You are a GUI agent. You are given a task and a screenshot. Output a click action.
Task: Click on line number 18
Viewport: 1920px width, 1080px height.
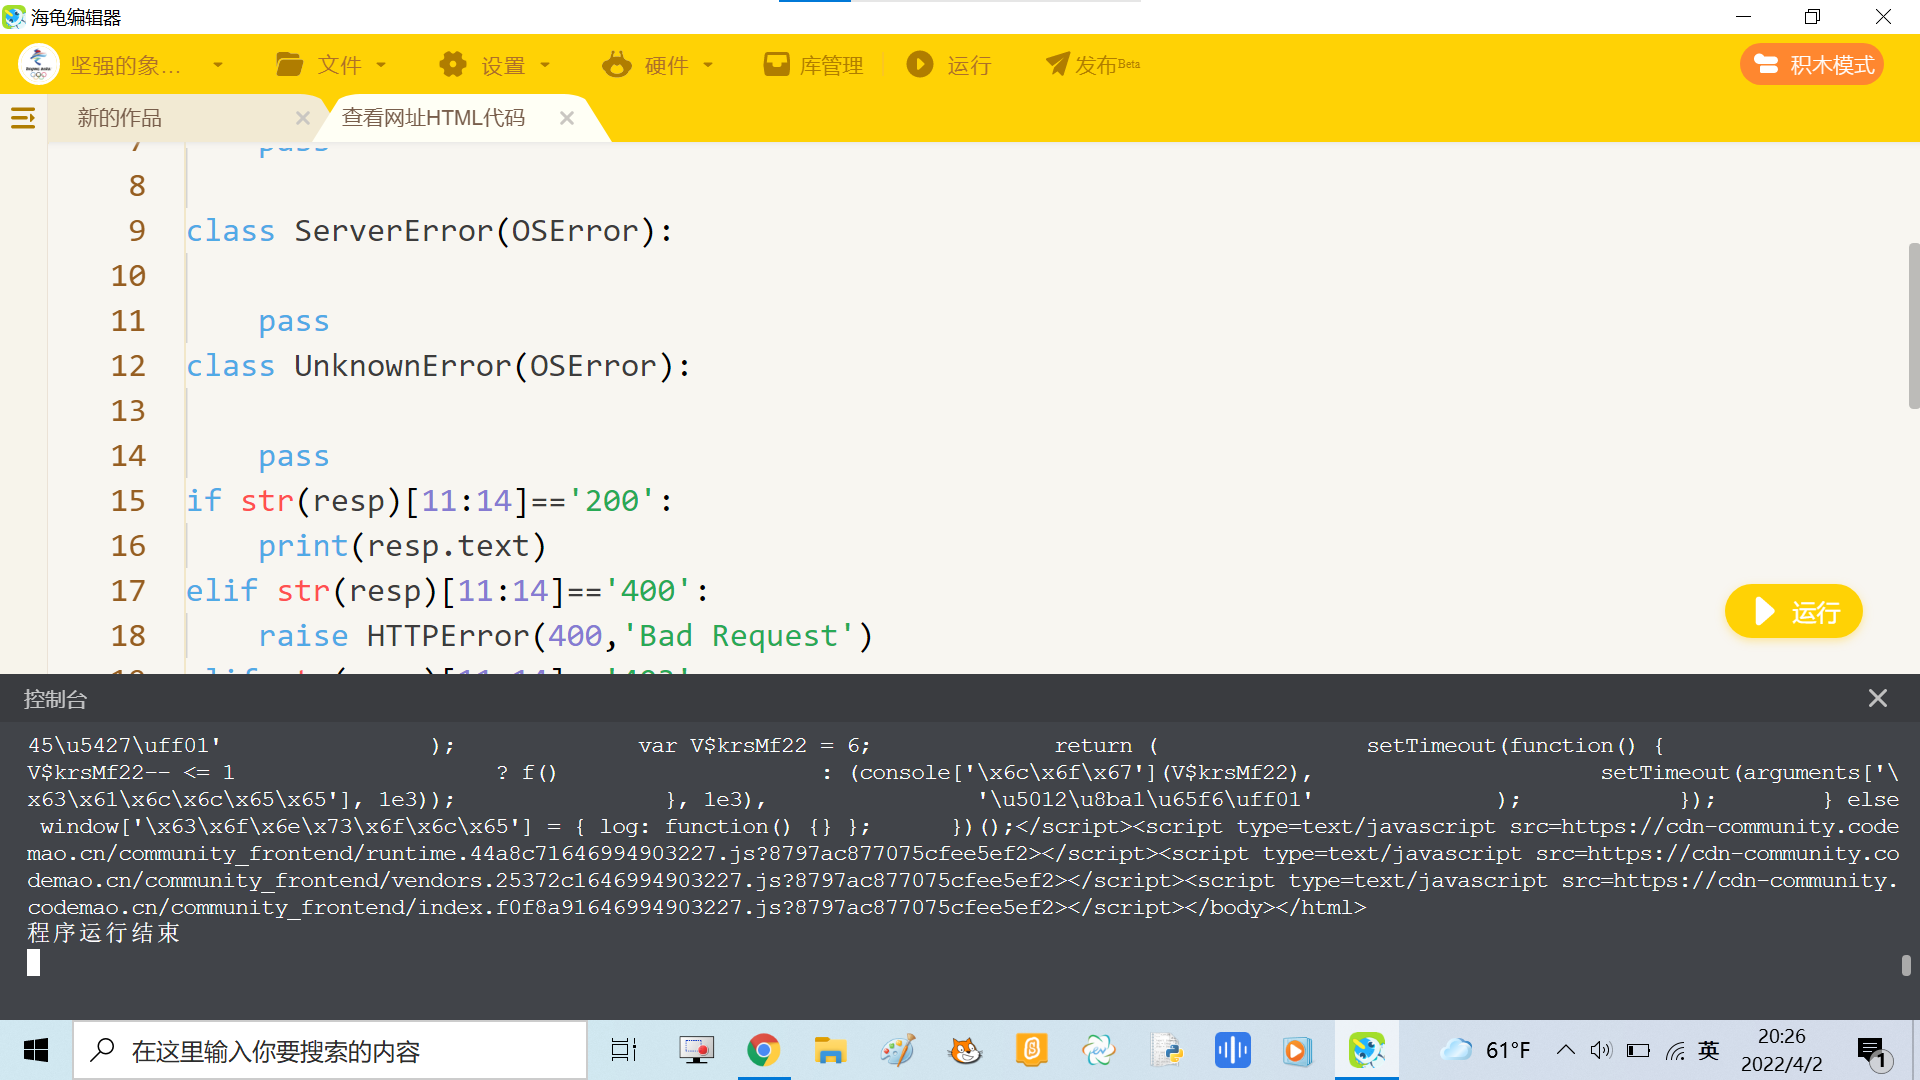pos(128,635)
